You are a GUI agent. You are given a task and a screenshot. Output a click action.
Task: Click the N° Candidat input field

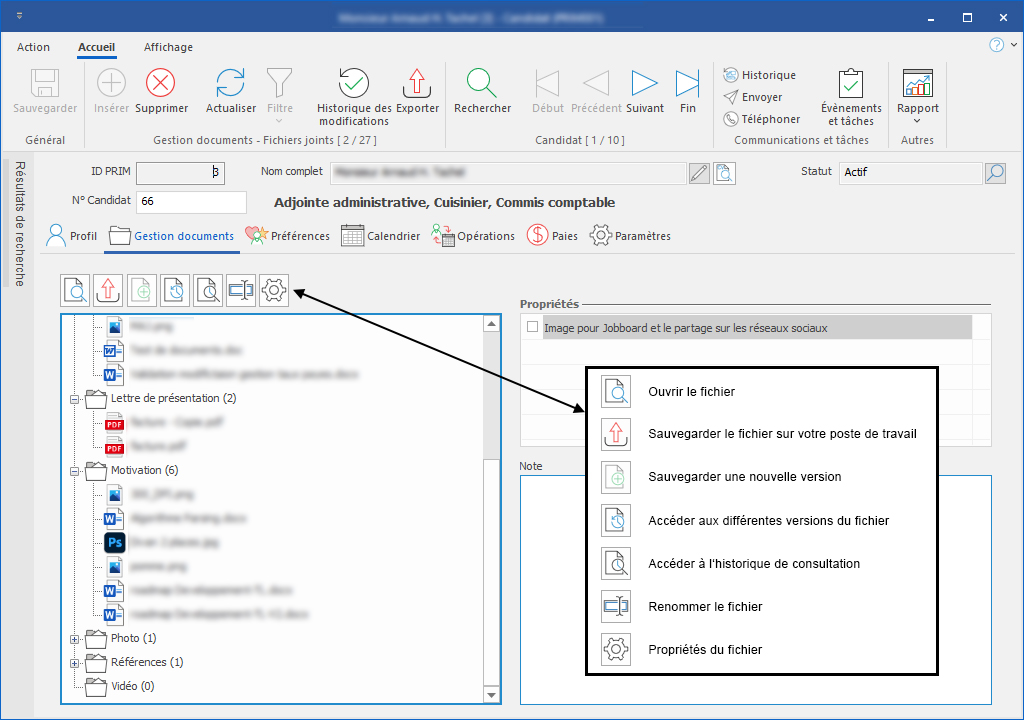click(191, 202)
